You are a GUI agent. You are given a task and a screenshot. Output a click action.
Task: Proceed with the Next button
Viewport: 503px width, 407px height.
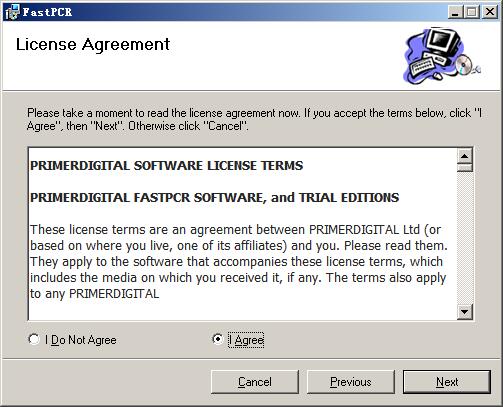pos(447,382)
